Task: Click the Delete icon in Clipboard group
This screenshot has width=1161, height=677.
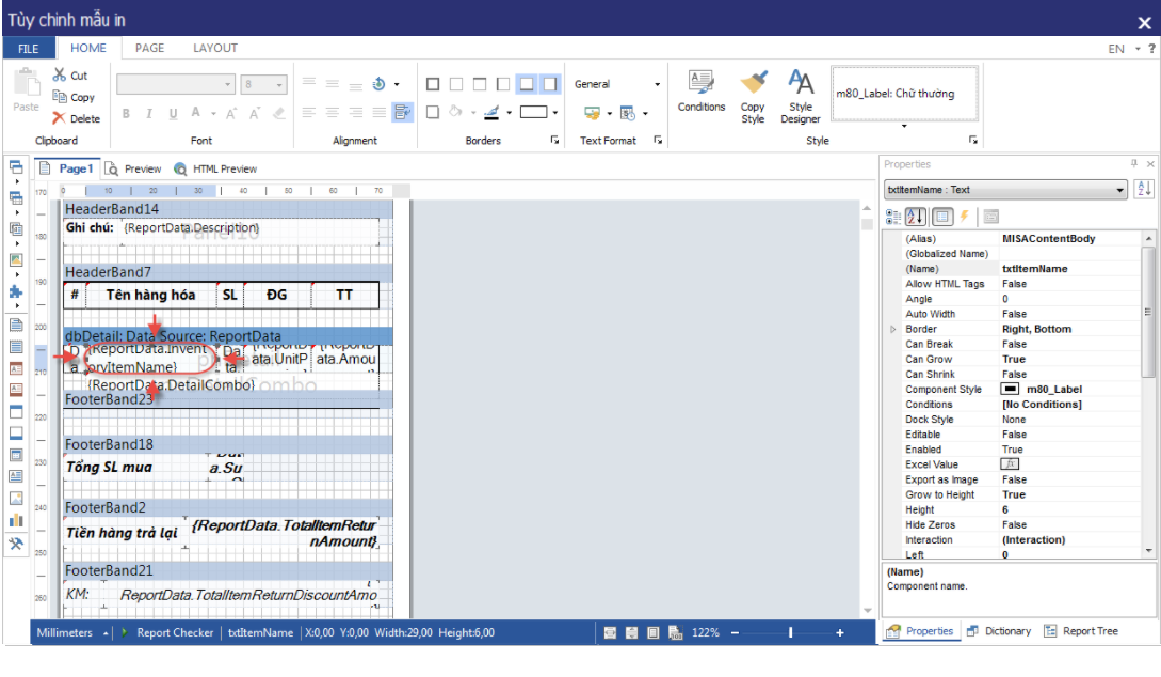Action: (60, 118)
